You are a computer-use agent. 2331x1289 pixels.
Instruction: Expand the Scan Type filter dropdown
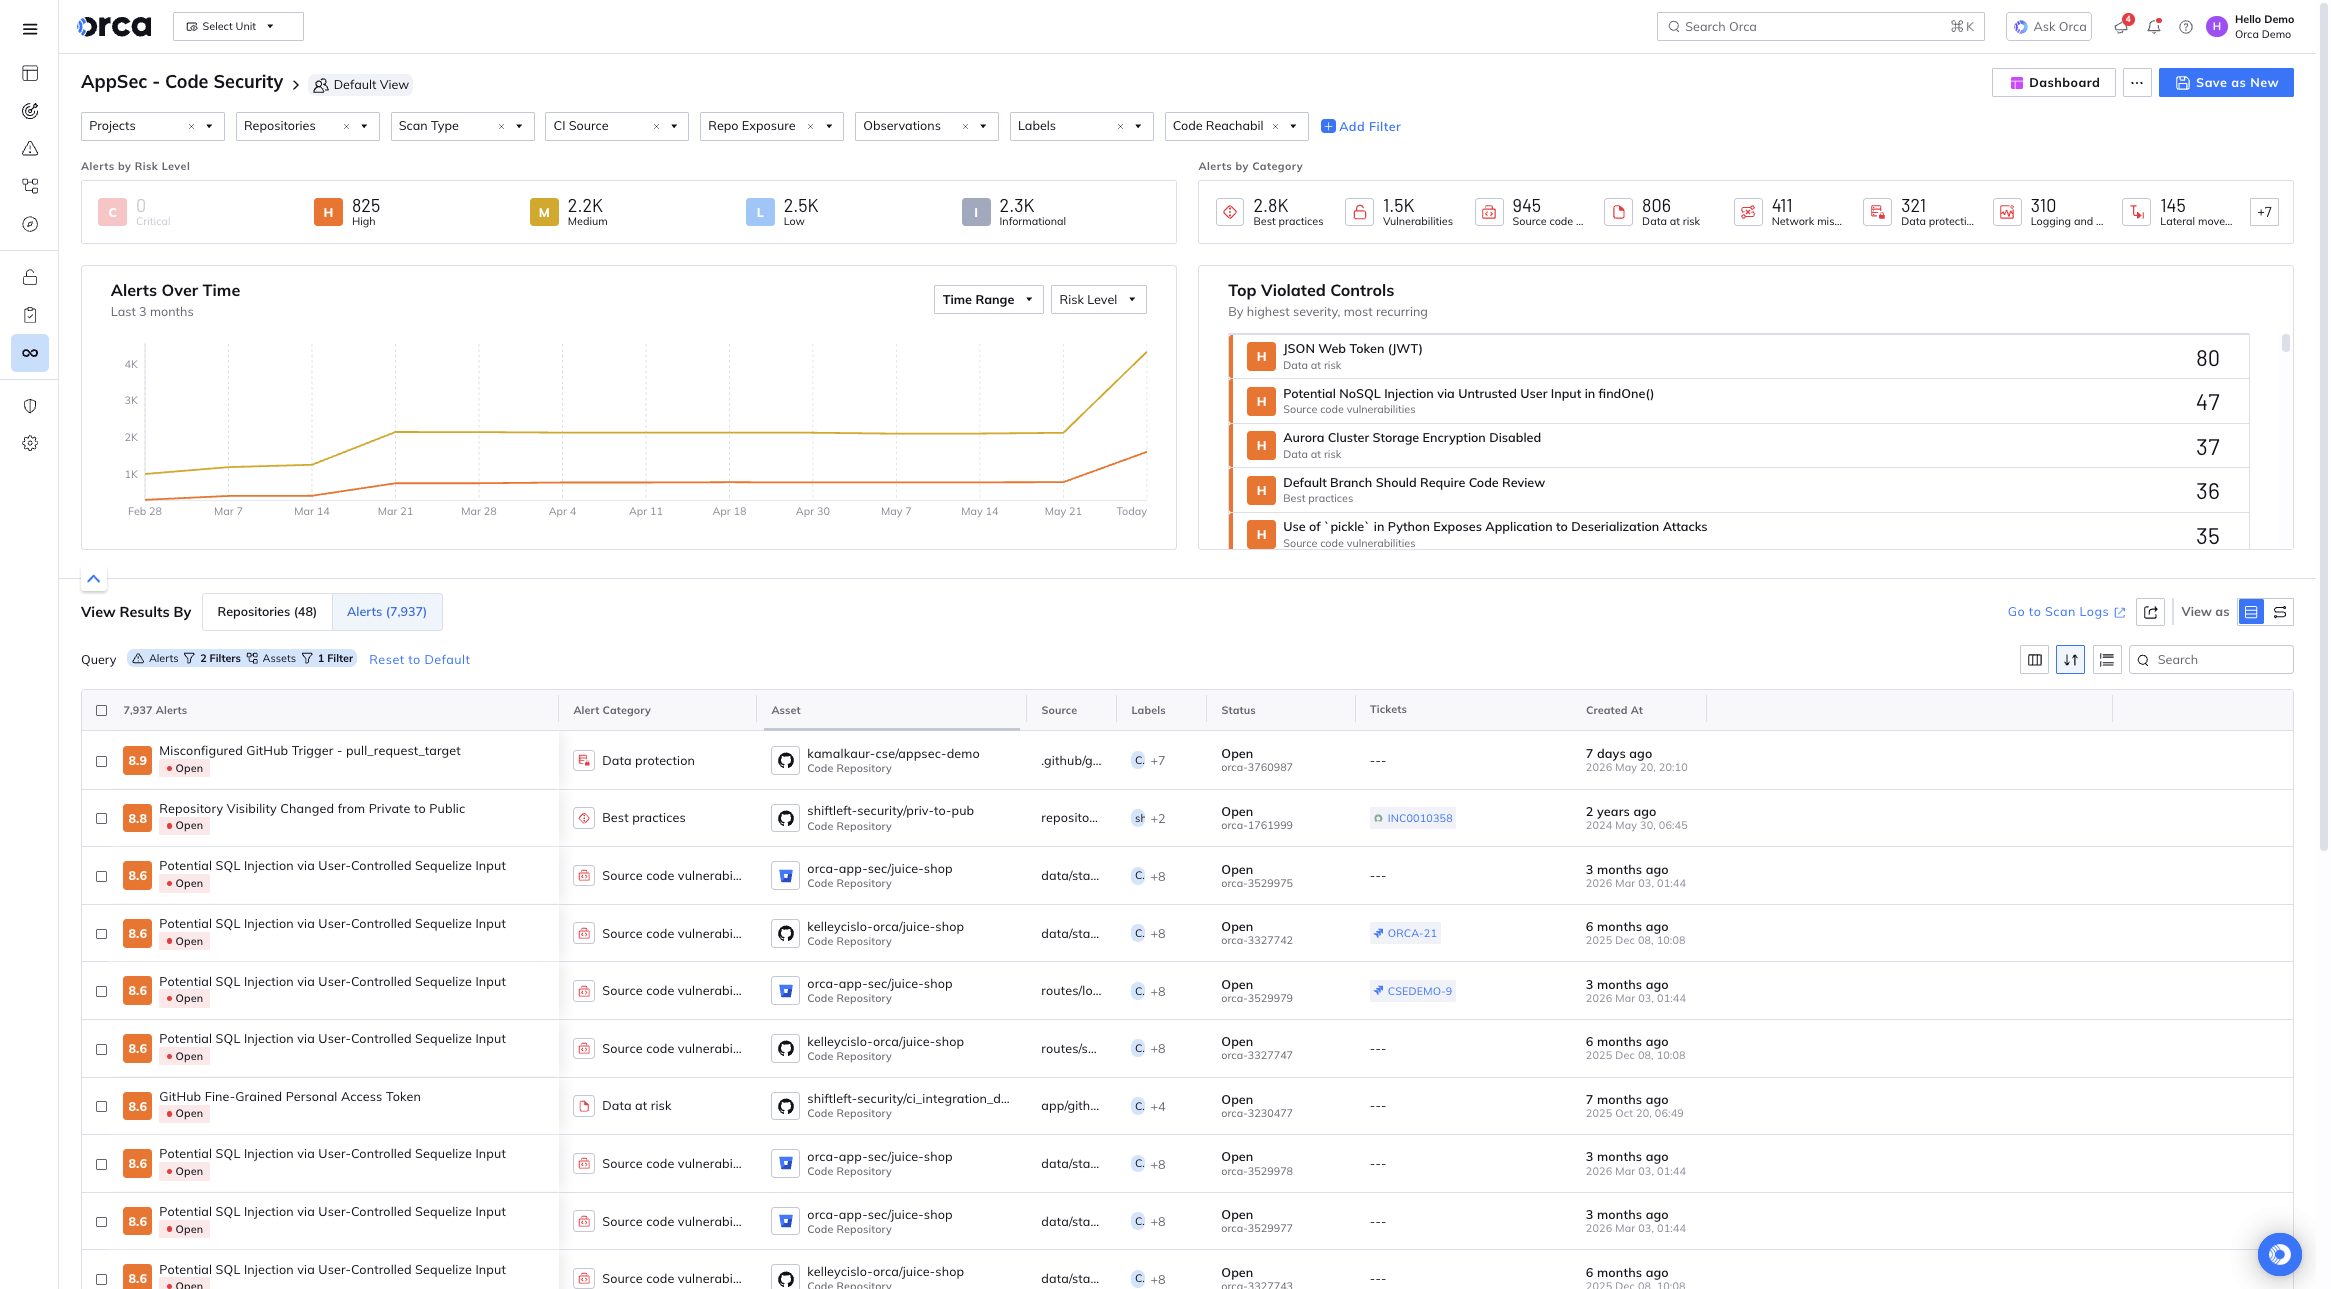coord(519,127)
